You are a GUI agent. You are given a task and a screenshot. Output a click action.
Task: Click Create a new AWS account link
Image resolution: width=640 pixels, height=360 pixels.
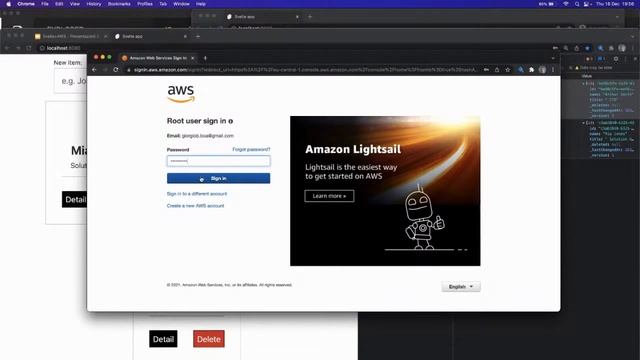(x=196, y=206)
